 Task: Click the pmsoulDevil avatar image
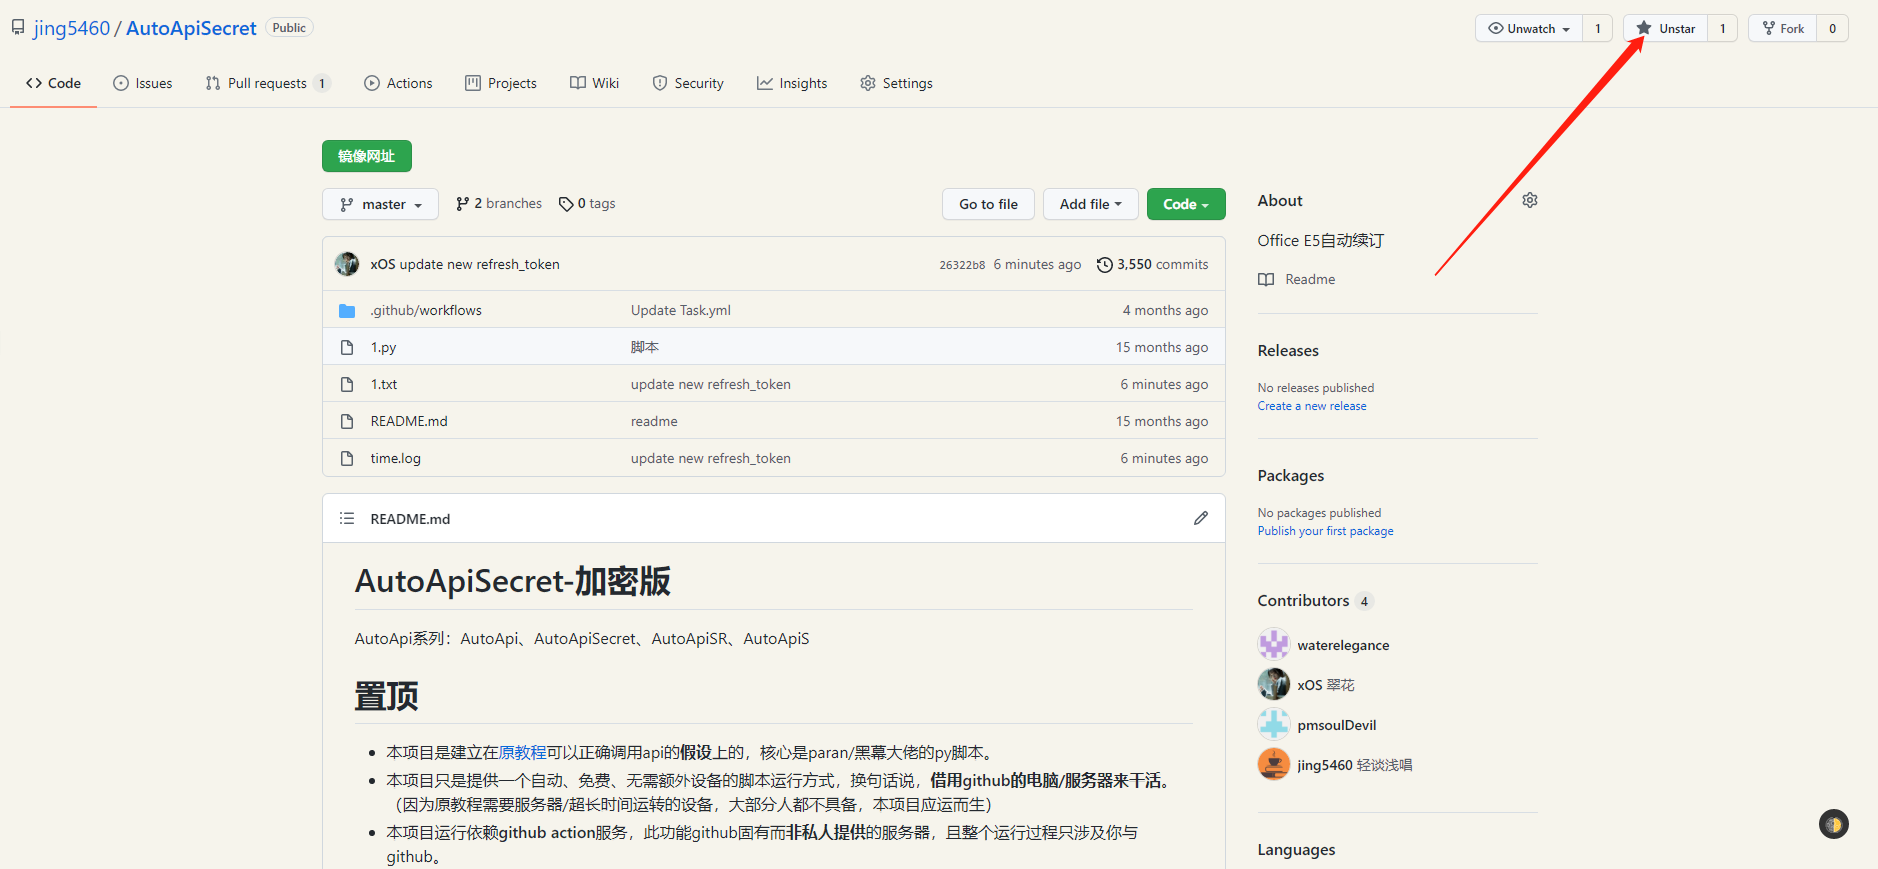(1274, 724)
